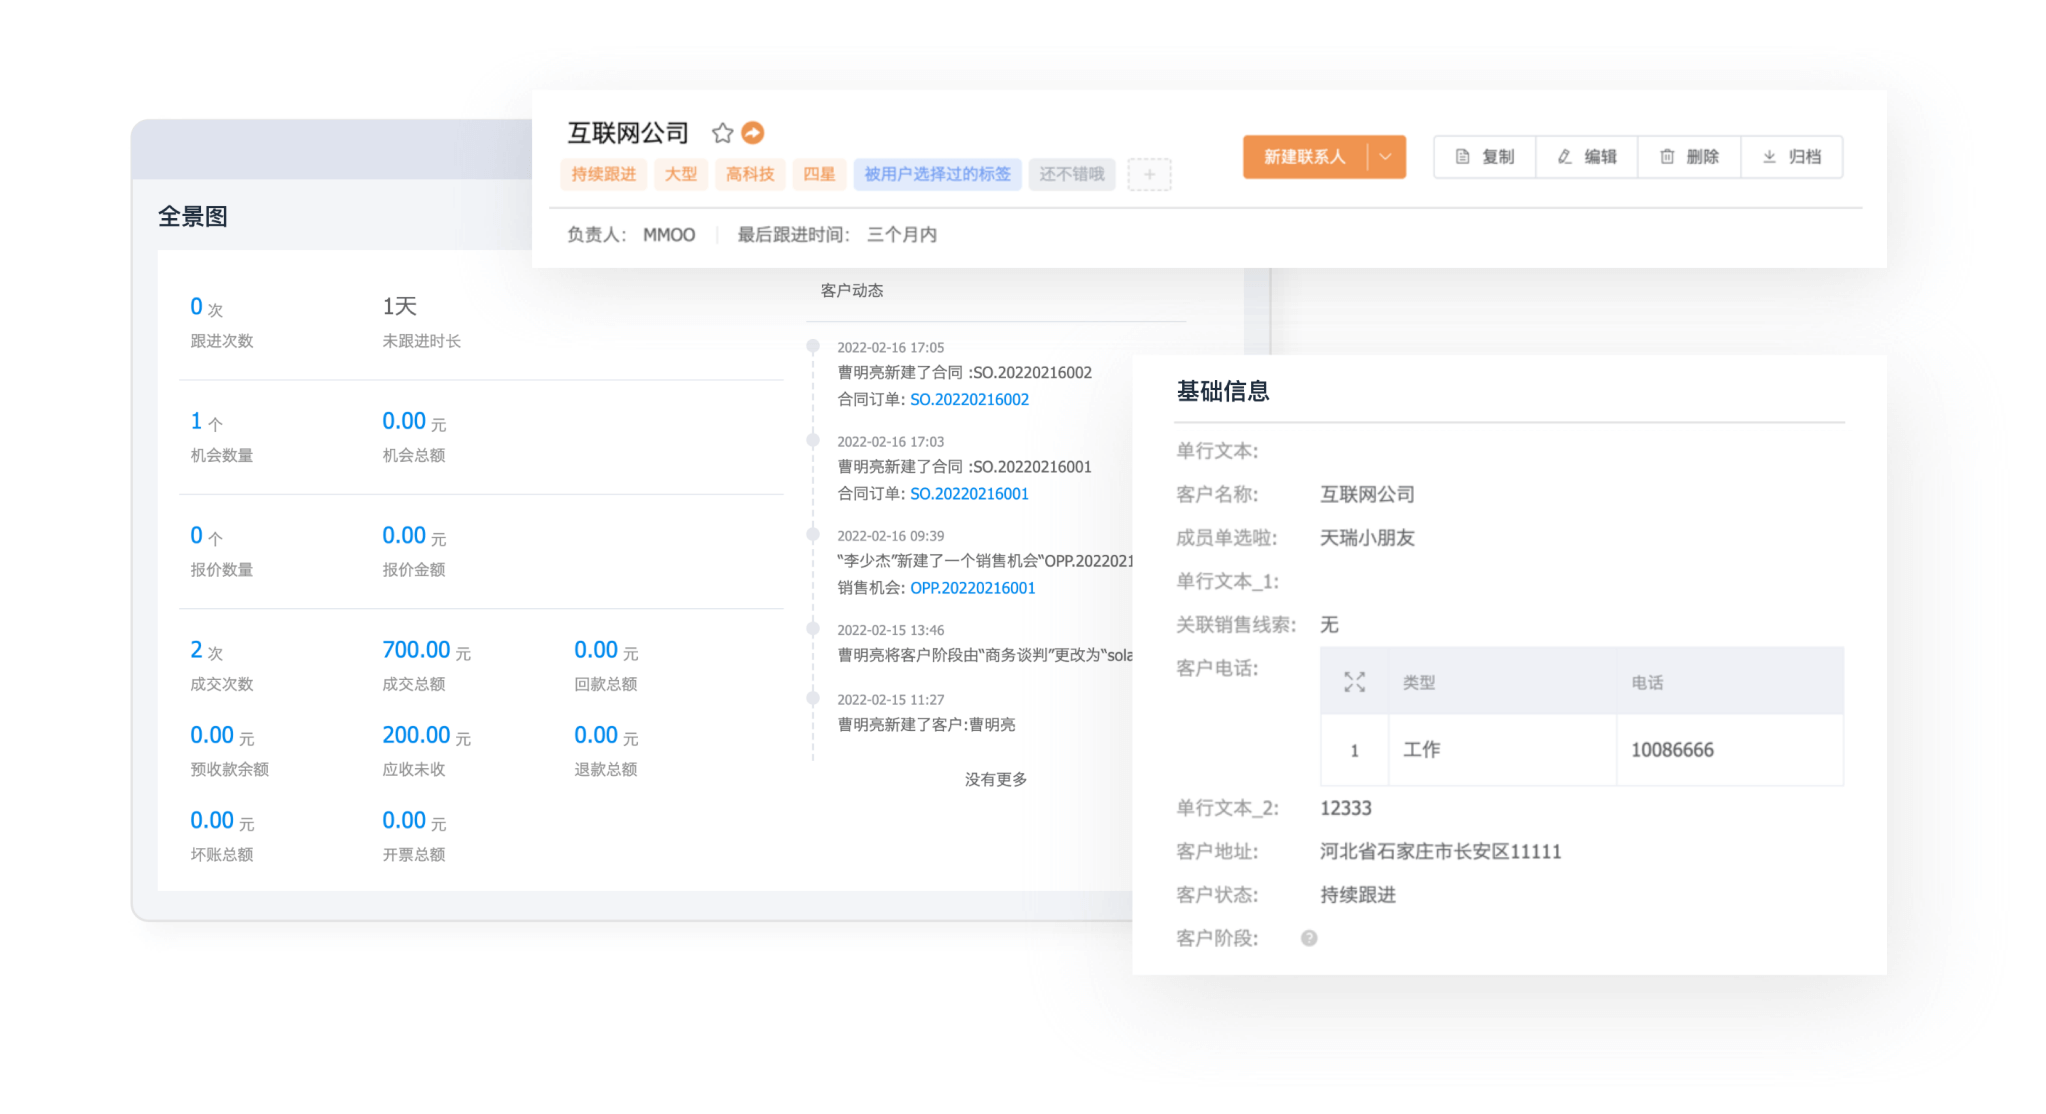This screenshot has width=2046, height=1114.
Task: Click the 高科技 tag
Action: tap(750, 174)
